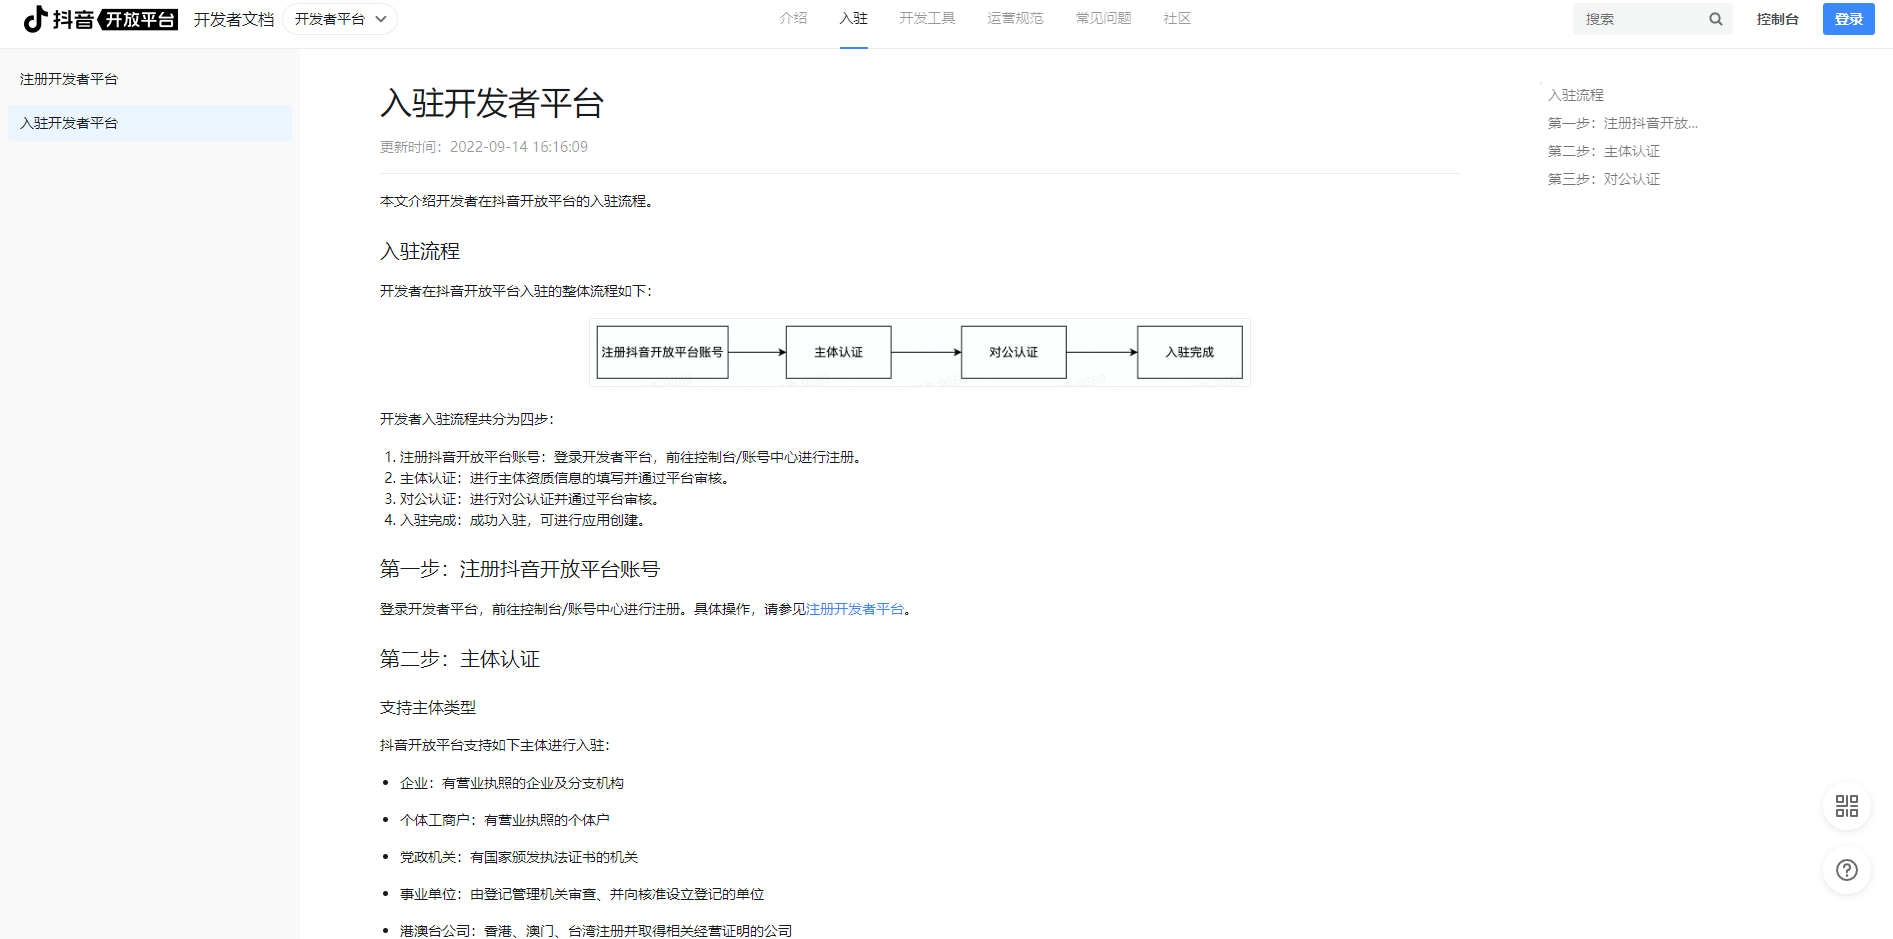The width and height of the screenshot is (1893, 939).
Task: Open the QR code floating button
Action: 1847,806
